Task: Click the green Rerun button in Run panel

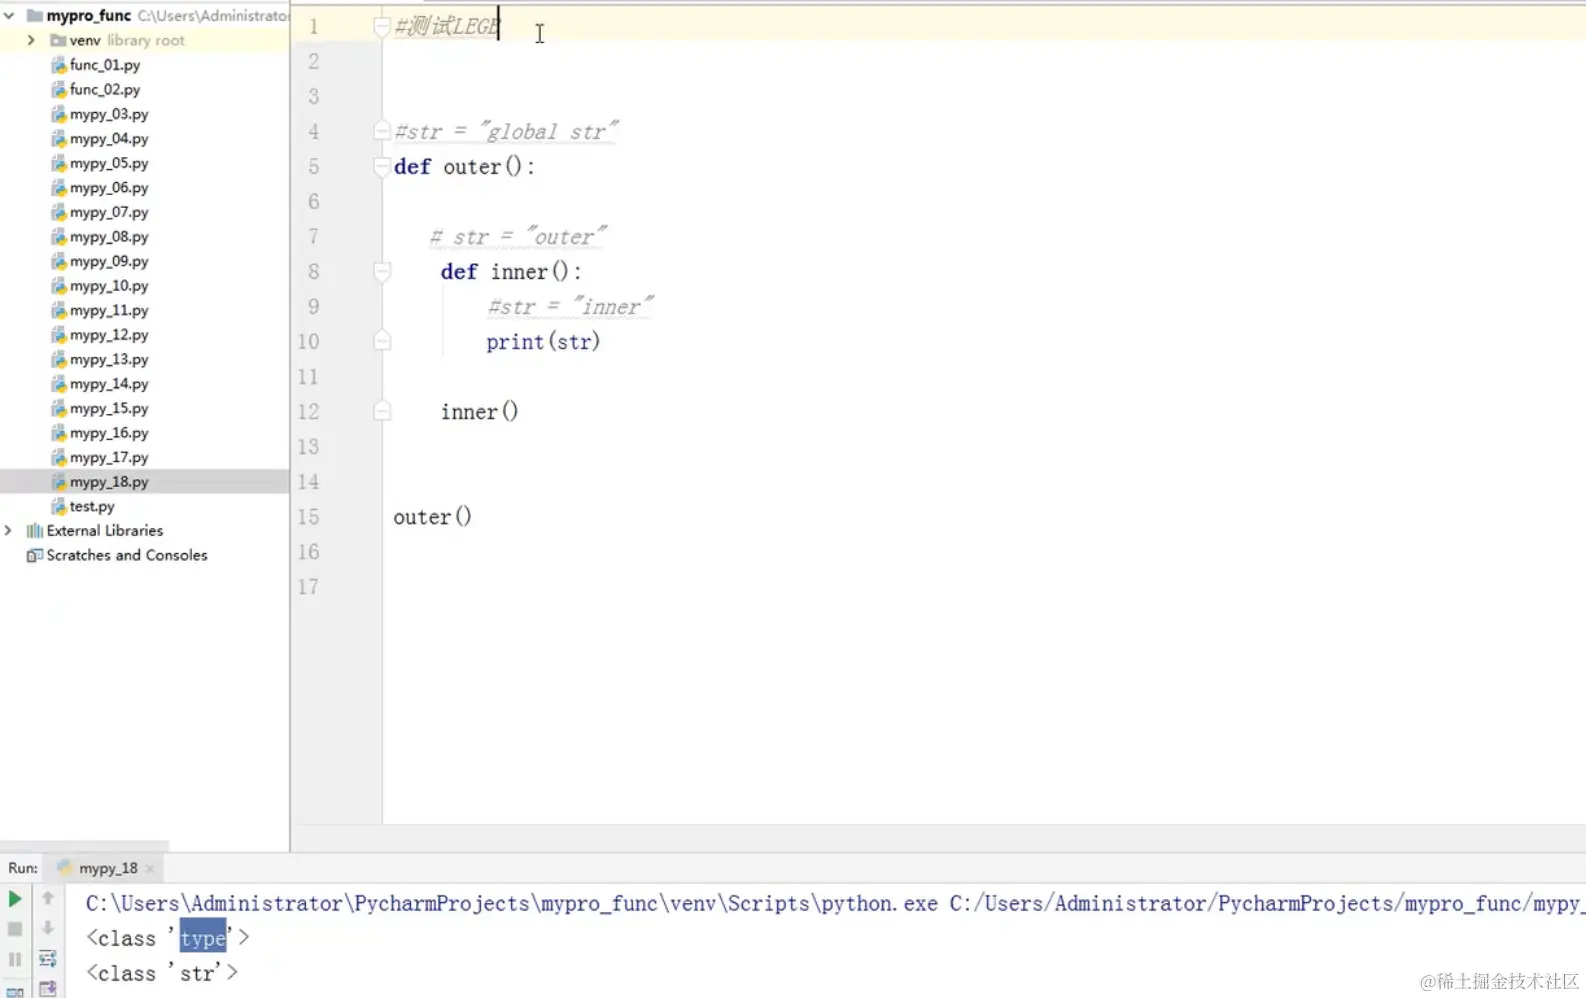Action: coord(15,899)
